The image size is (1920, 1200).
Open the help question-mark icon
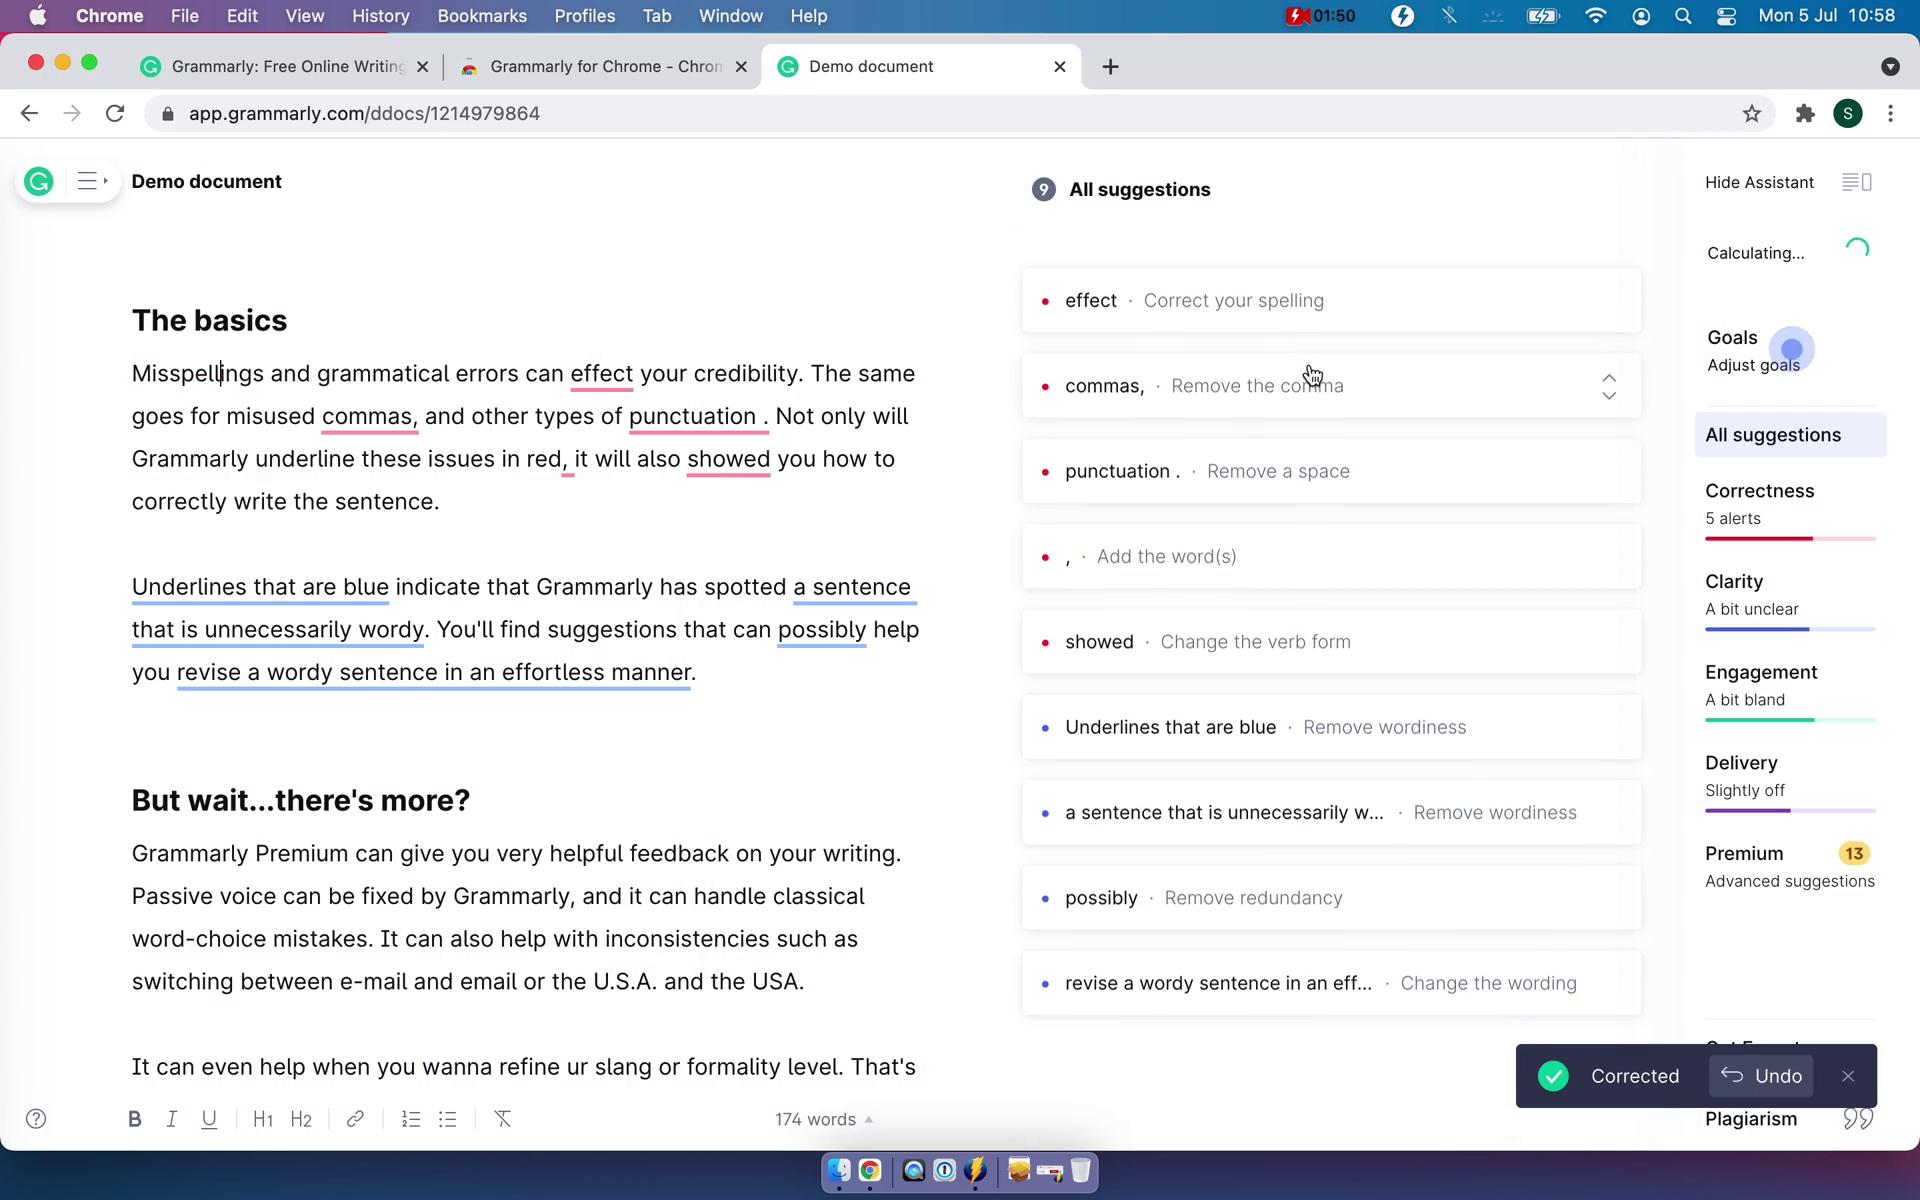pos(36,1119)
